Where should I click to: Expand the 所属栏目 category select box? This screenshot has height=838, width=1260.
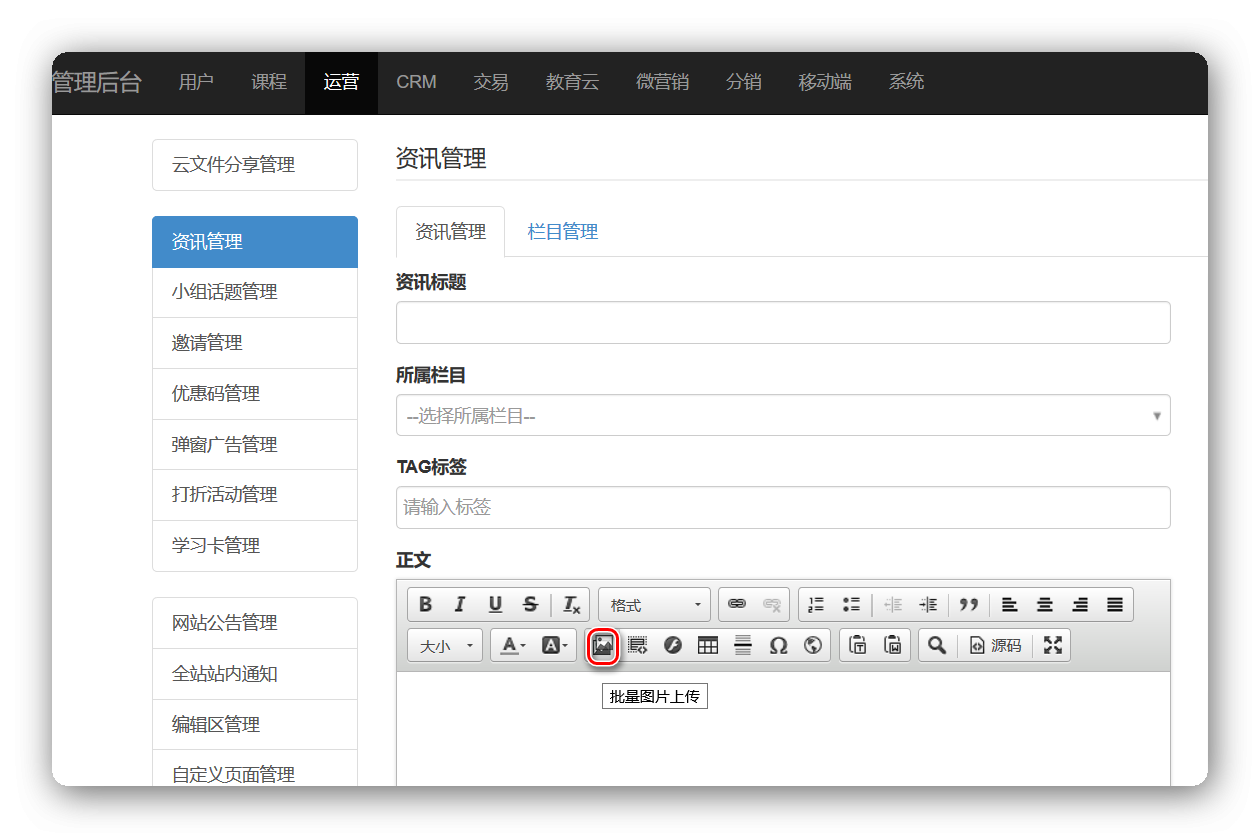point(782,415)
